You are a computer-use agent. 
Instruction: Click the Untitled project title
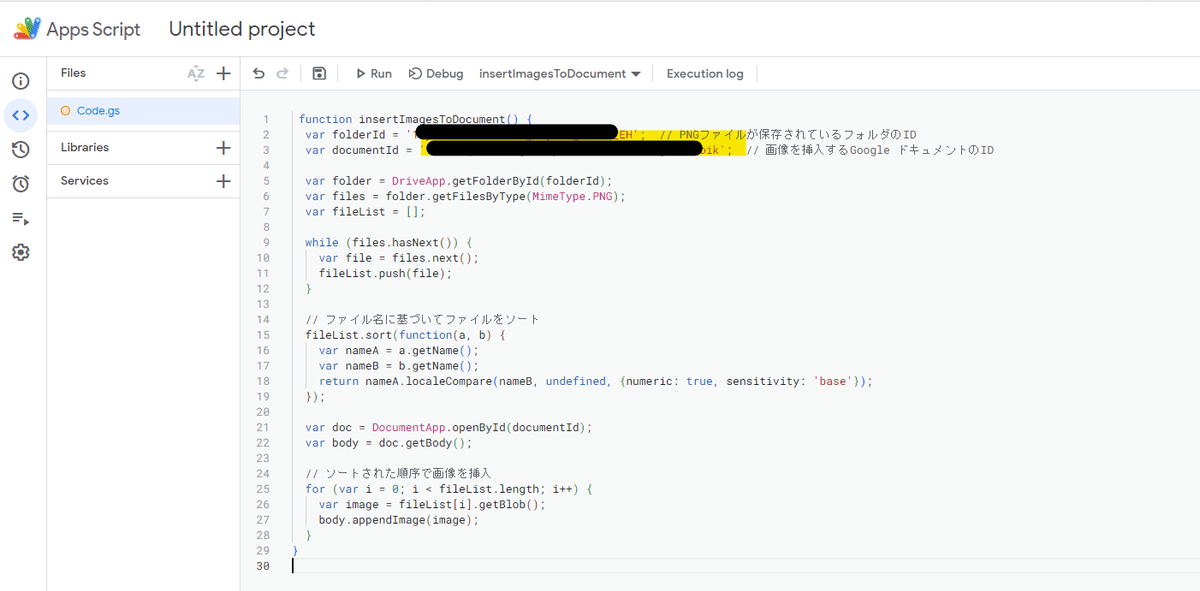tap(242, 29)
